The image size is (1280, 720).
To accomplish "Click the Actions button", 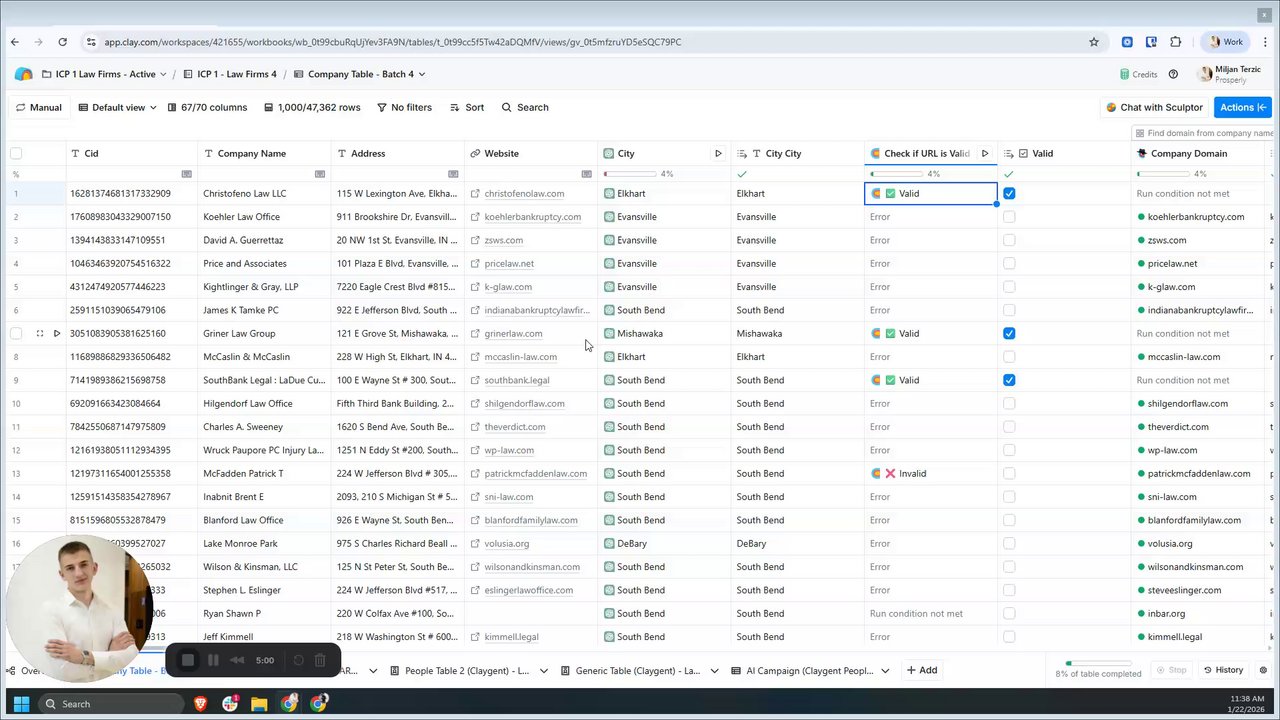I will tap(1242, 107).
